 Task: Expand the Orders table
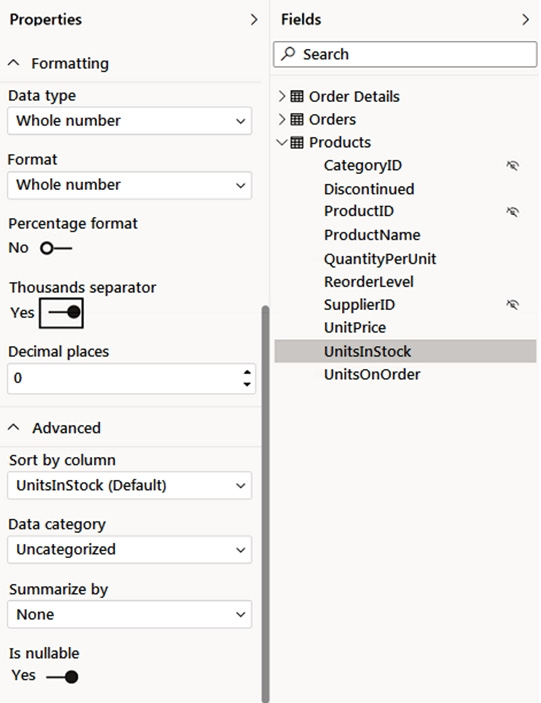281,119
